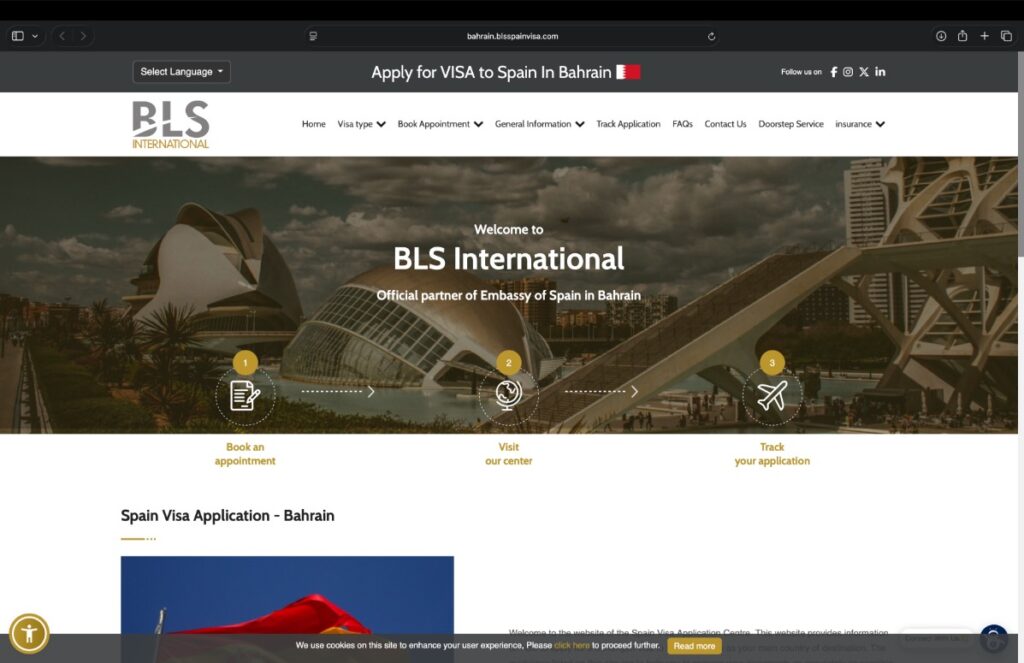1024x663 pixels.
Task: Click the Visit our center globe icon
Action: click(509, 395)
